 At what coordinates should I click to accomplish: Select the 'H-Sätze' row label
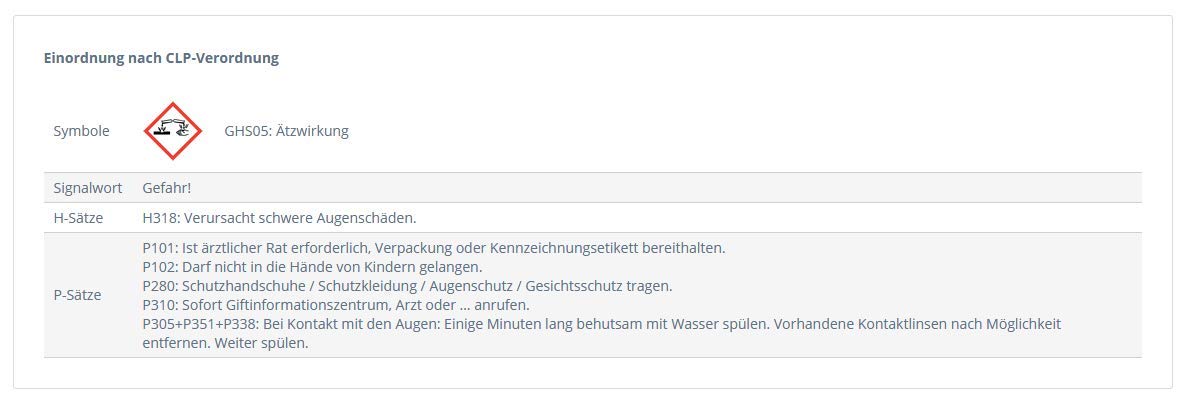click(x=79, y=218)
